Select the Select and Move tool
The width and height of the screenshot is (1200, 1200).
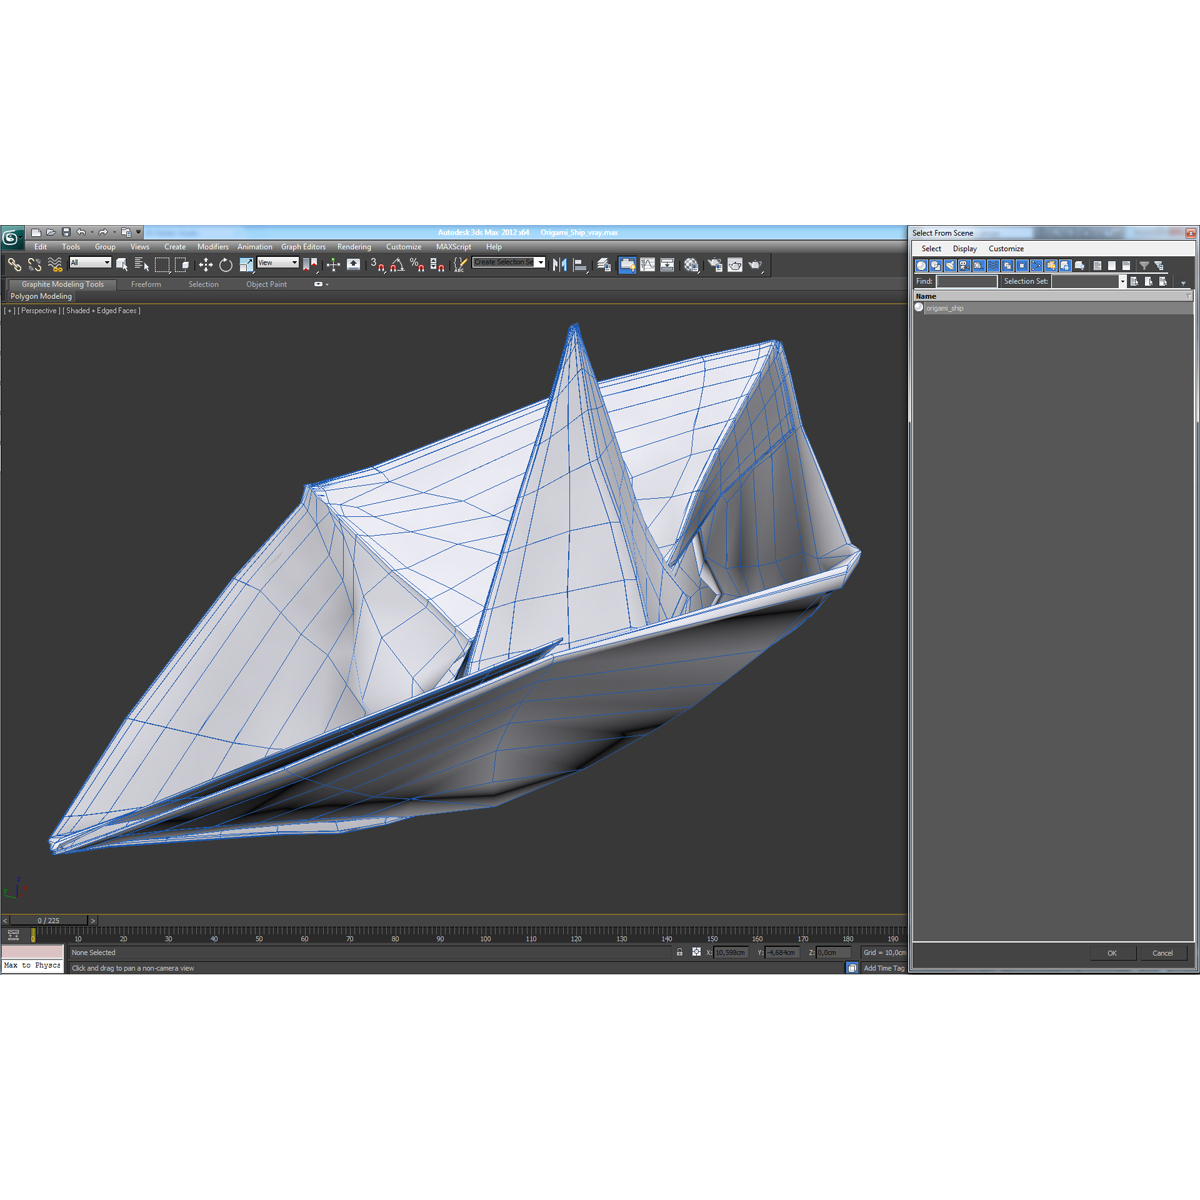[x=204, y=264]
